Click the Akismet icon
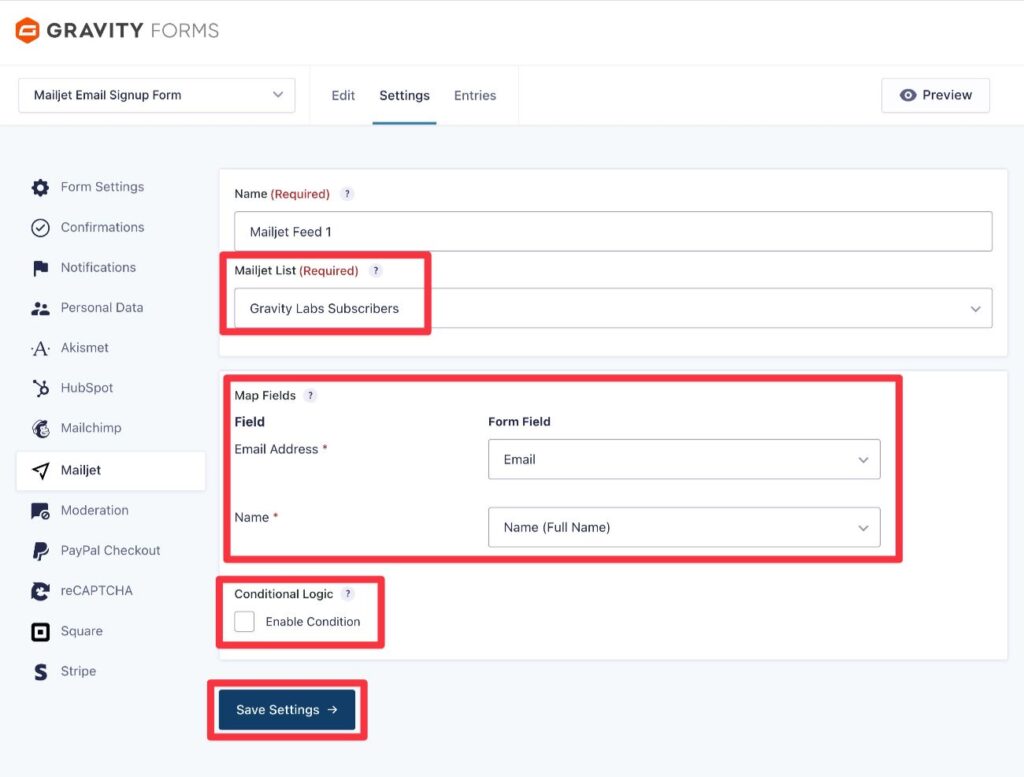1024x777 pixels. click(40, 348)
